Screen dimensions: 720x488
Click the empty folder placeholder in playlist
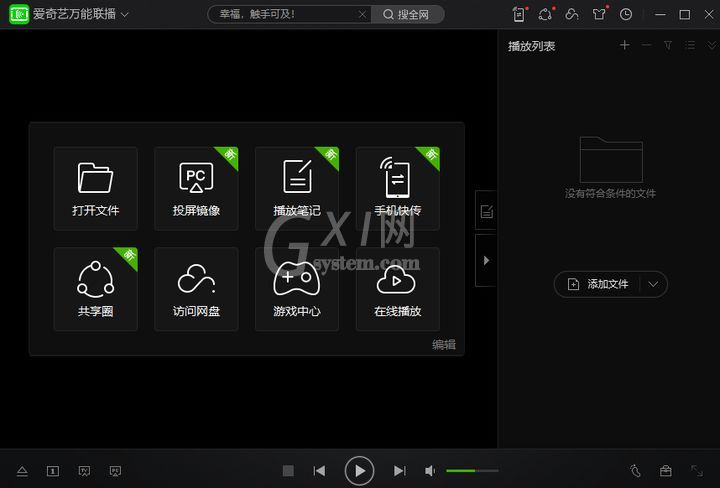(611, 160)
